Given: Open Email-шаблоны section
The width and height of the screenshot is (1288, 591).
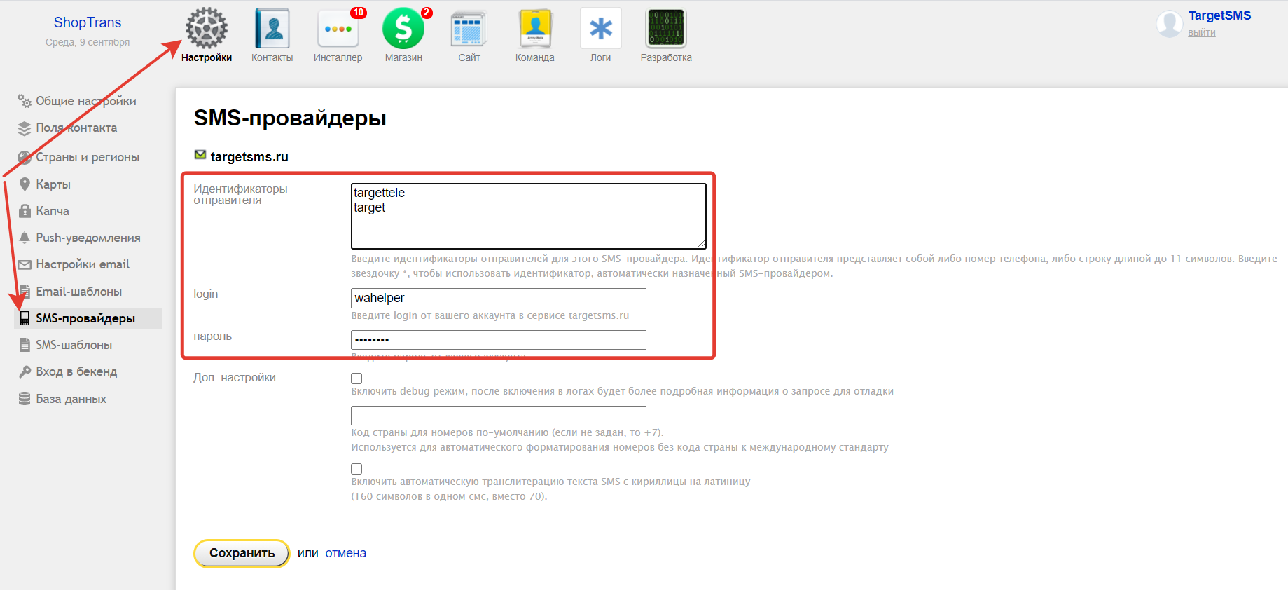Looking at the screenshot, I should click(79, 292).
